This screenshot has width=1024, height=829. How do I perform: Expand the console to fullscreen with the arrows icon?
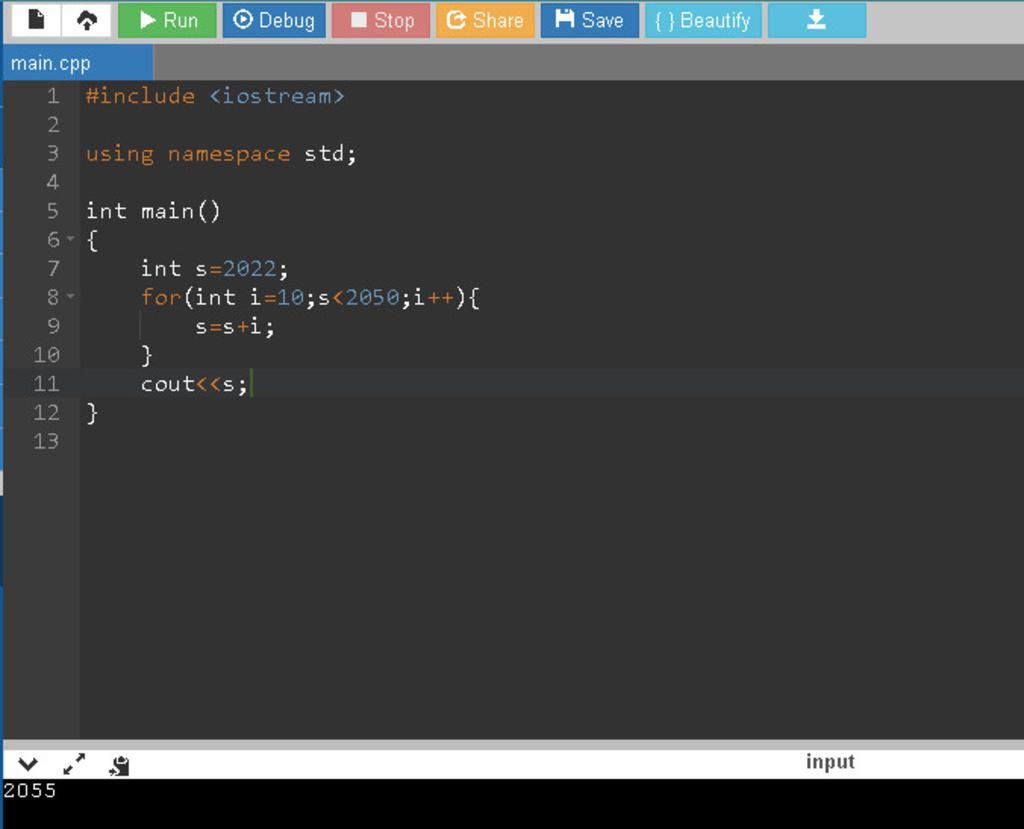click(x=74, y=764)
